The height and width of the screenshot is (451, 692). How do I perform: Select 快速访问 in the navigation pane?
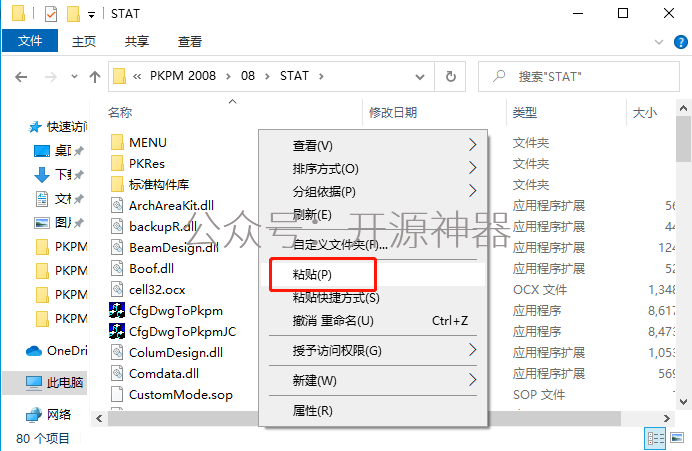[58, 127]
